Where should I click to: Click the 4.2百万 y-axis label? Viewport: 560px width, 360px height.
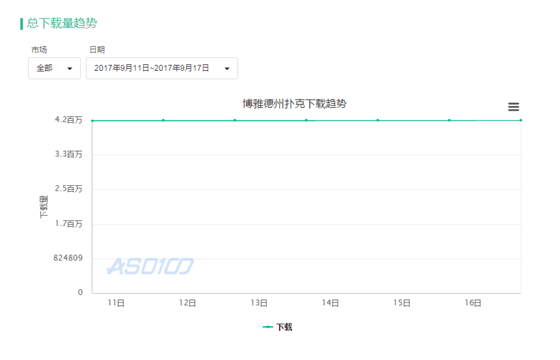(68, 120)
